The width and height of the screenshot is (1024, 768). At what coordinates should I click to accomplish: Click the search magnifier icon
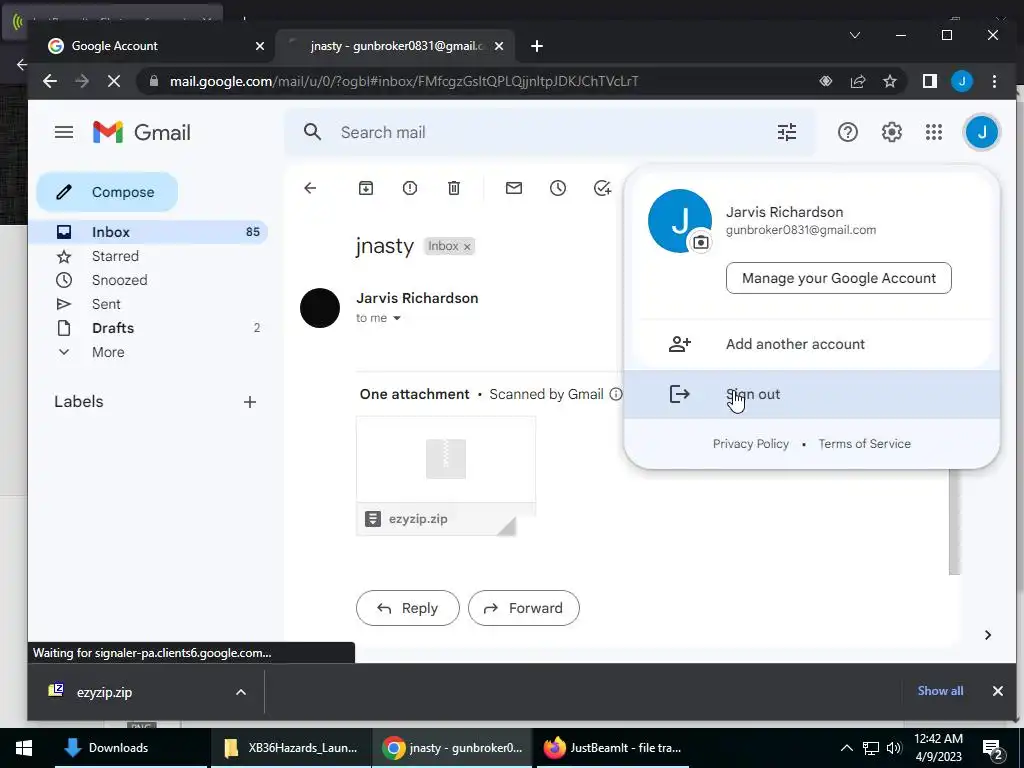click(x=312, y=133)
